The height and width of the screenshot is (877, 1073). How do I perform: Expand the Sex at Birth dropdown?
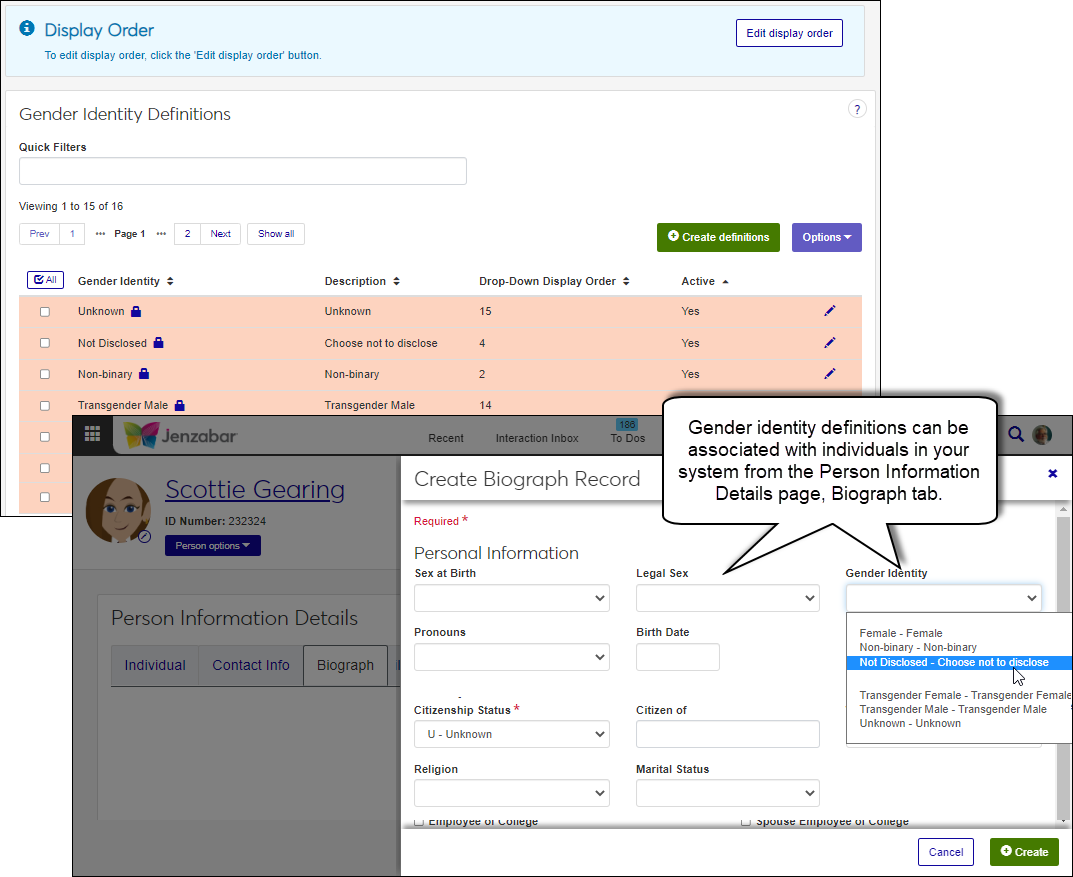pyautogui.click(x=511, y=598)
